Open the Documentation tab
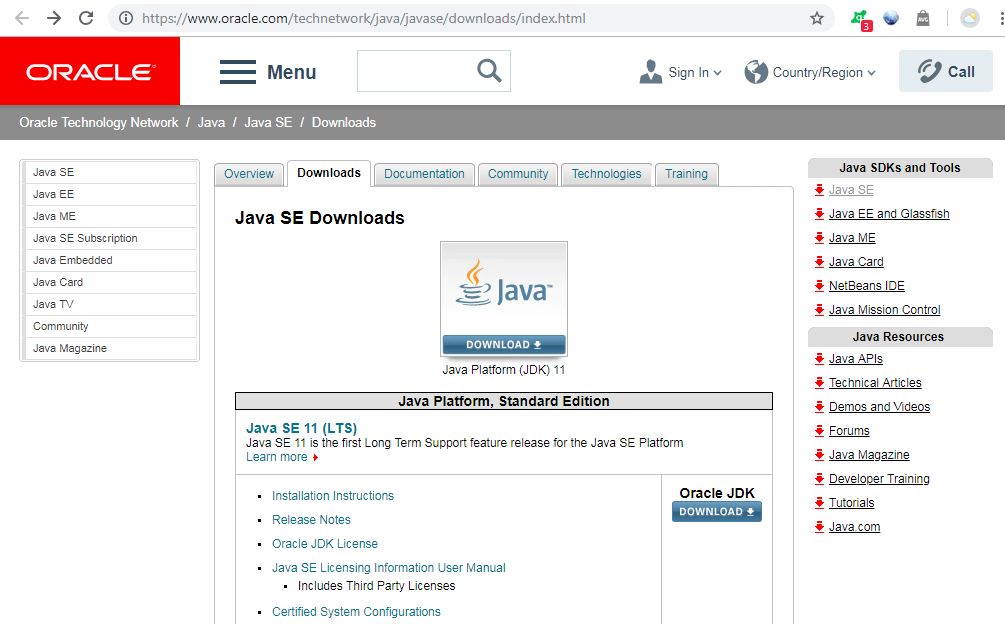Image resolution: width=1005 pixels, height=624 pixels. (424, 174)
